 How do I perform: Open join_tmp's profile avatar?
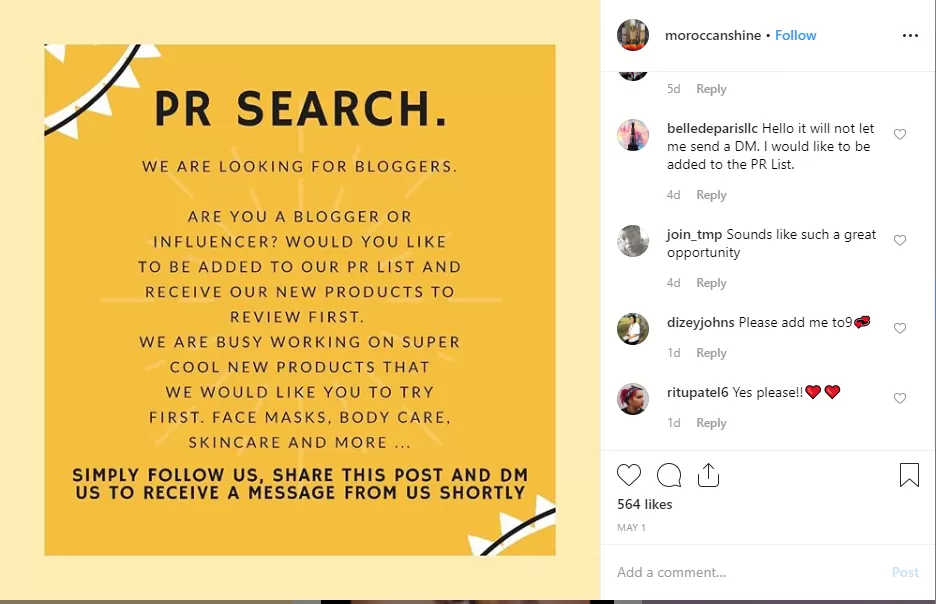(633, 241)
